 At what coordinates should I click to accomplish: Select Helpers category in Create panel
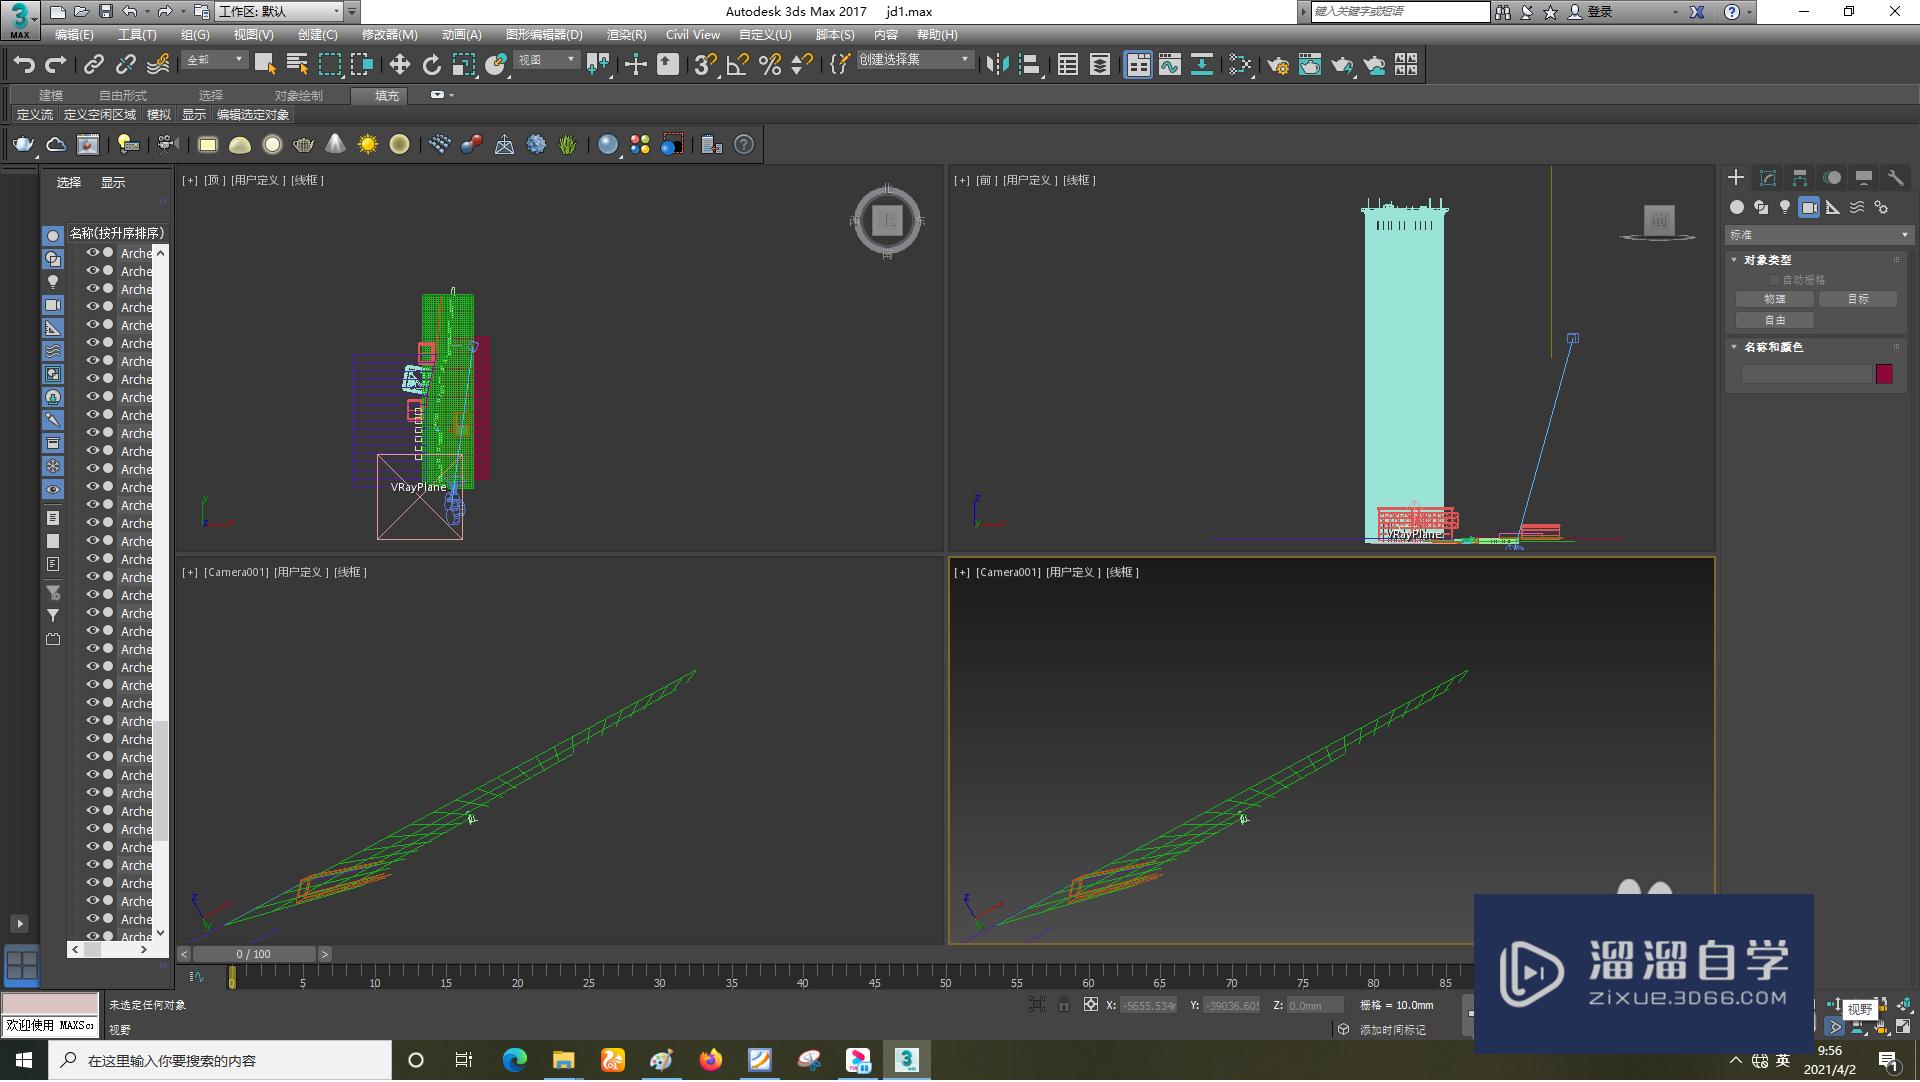[x=1833, y=207]
